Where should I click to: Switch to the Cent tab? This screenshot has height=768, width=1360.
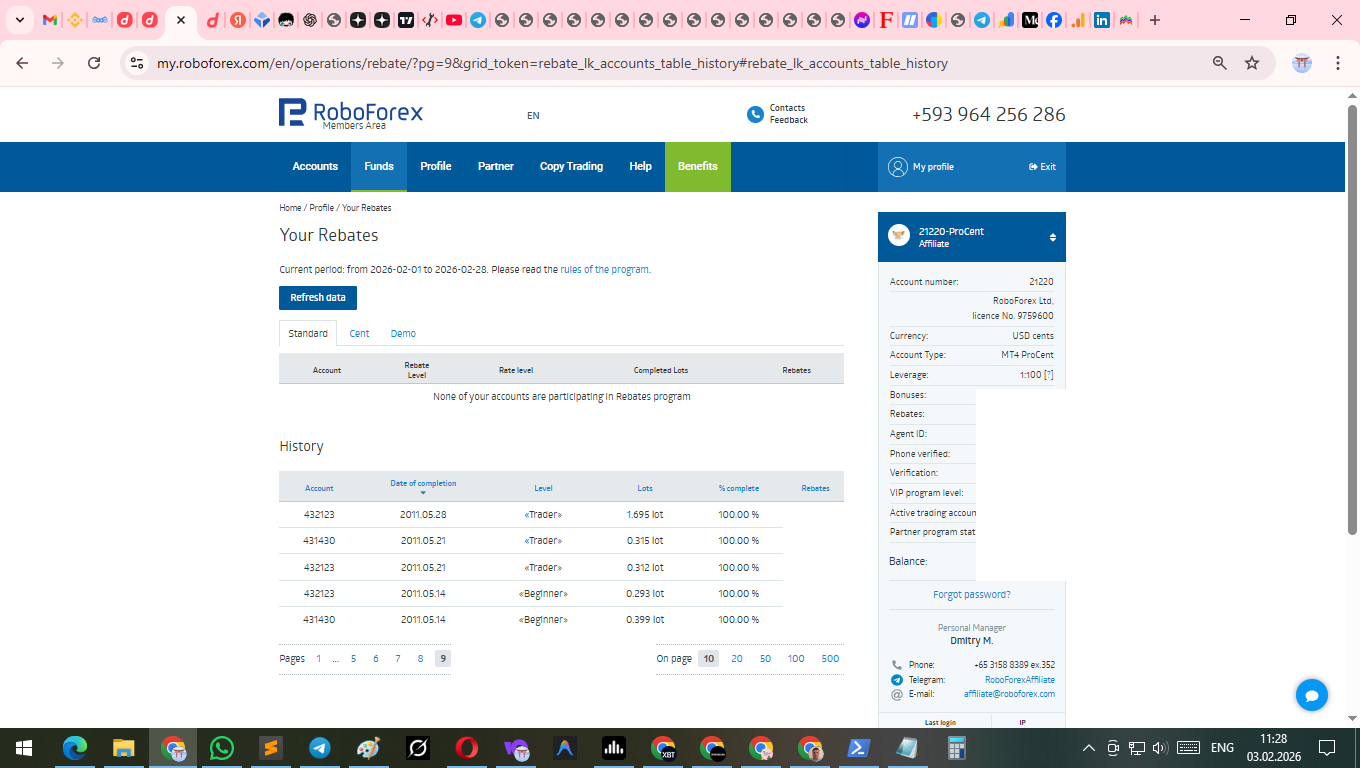coord(359,333)
